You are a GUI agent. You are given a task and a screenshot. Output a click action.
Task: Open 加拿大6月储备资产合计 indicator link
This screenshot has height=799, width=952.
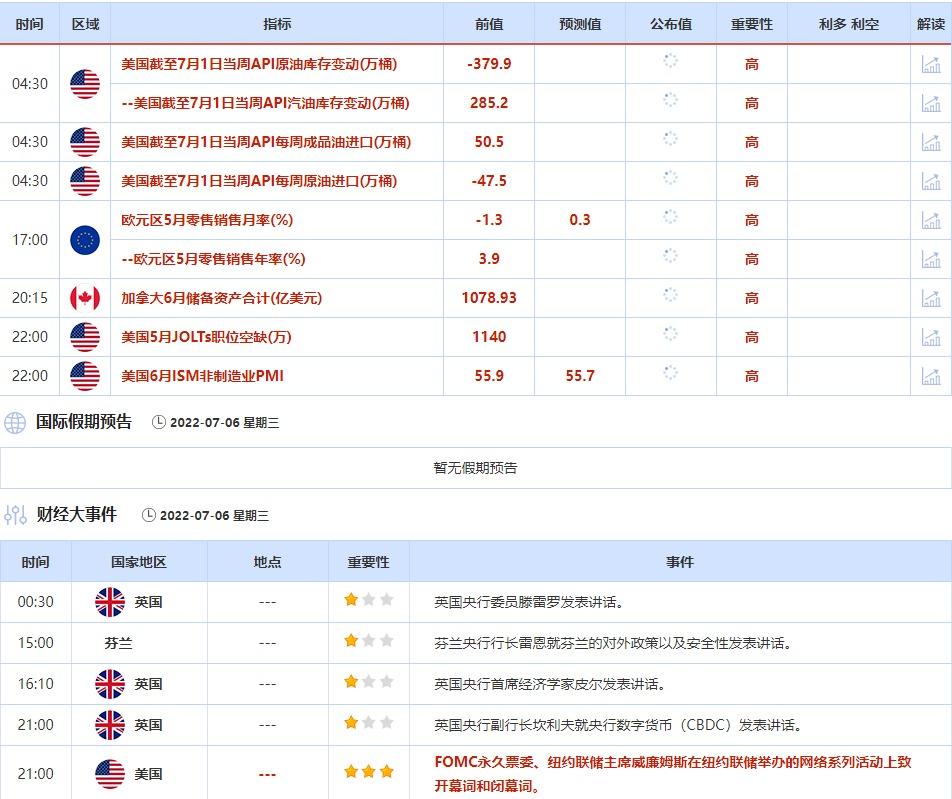click(221, 298)
